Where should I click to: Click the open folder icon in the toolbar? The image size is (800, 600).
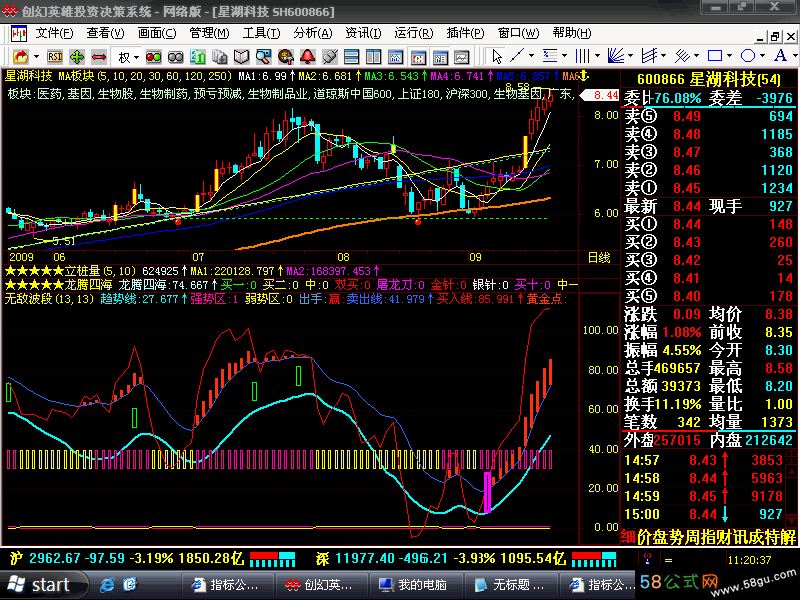click(20, 56)
